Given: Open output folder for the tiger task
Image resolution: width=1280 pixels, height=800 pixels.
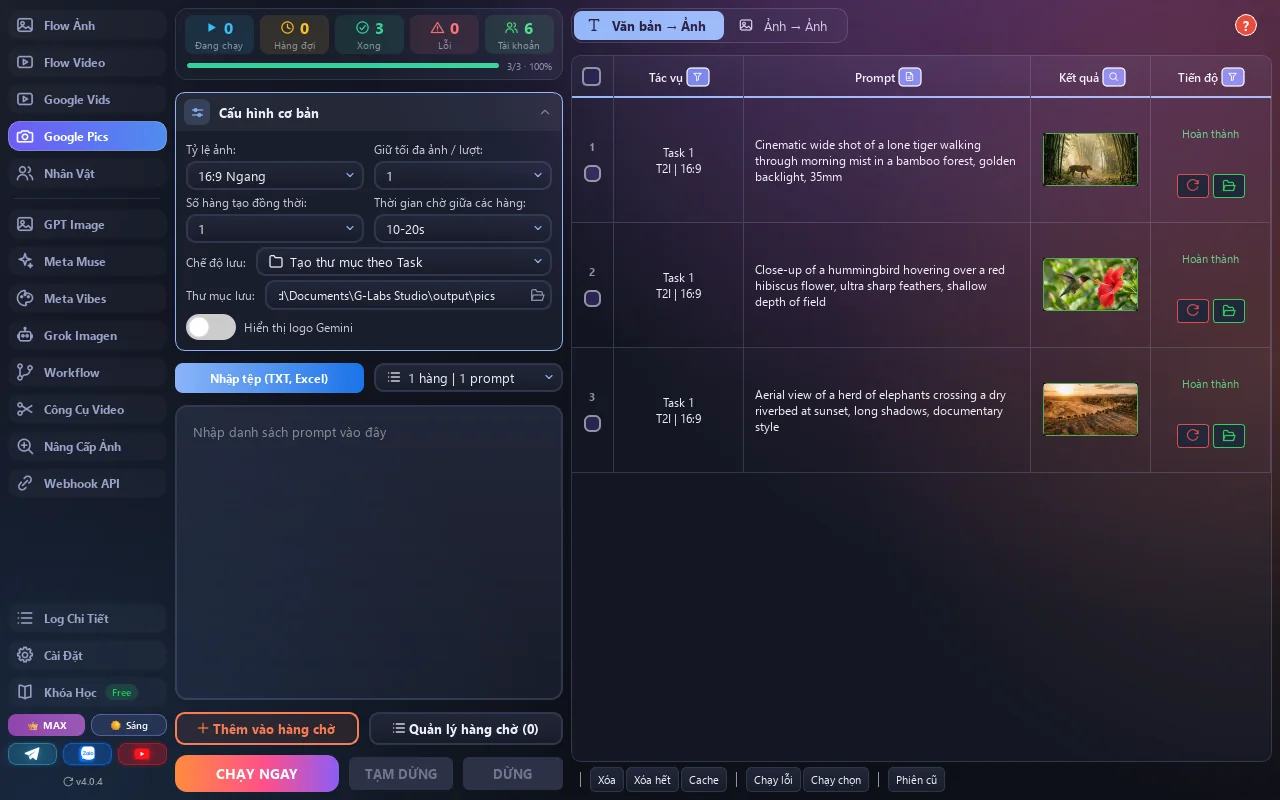Looking at the screenshot, I should [x=1229, y=185].
